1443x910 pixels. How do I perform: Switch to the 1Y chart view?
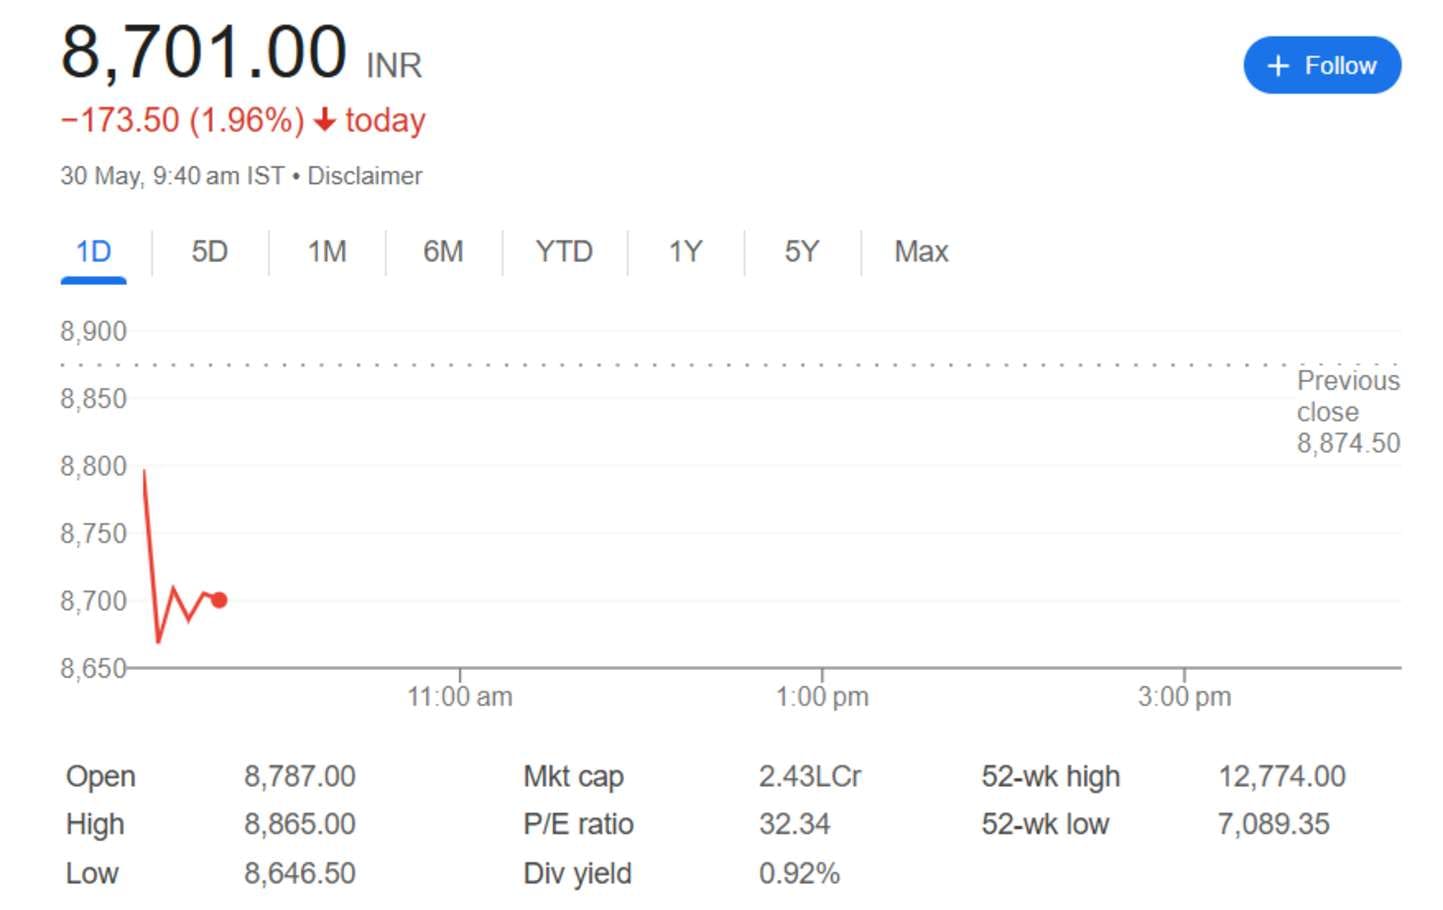coord(685,252)
